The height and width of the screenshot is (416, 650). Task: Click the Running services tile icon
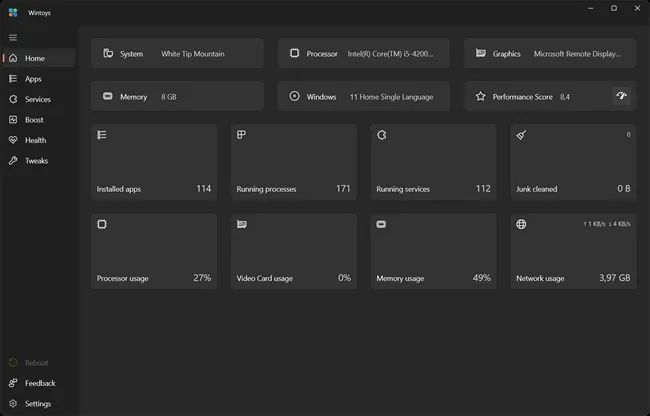coord(382,135)
